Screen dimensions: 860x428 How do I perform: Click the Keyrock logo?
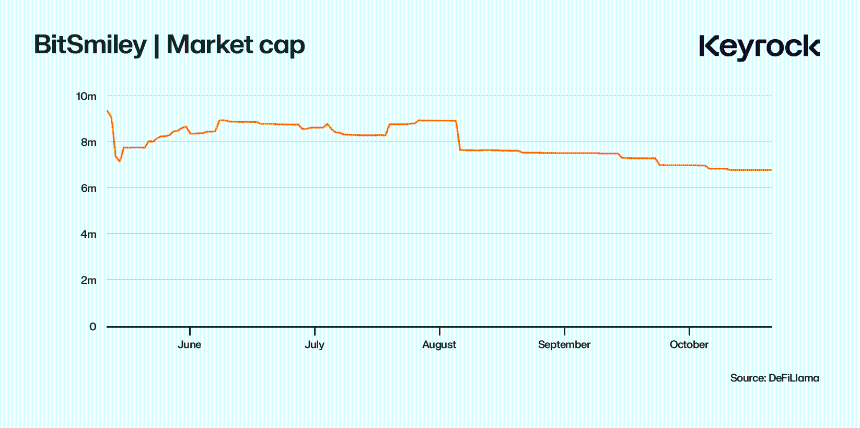[760, 46]
